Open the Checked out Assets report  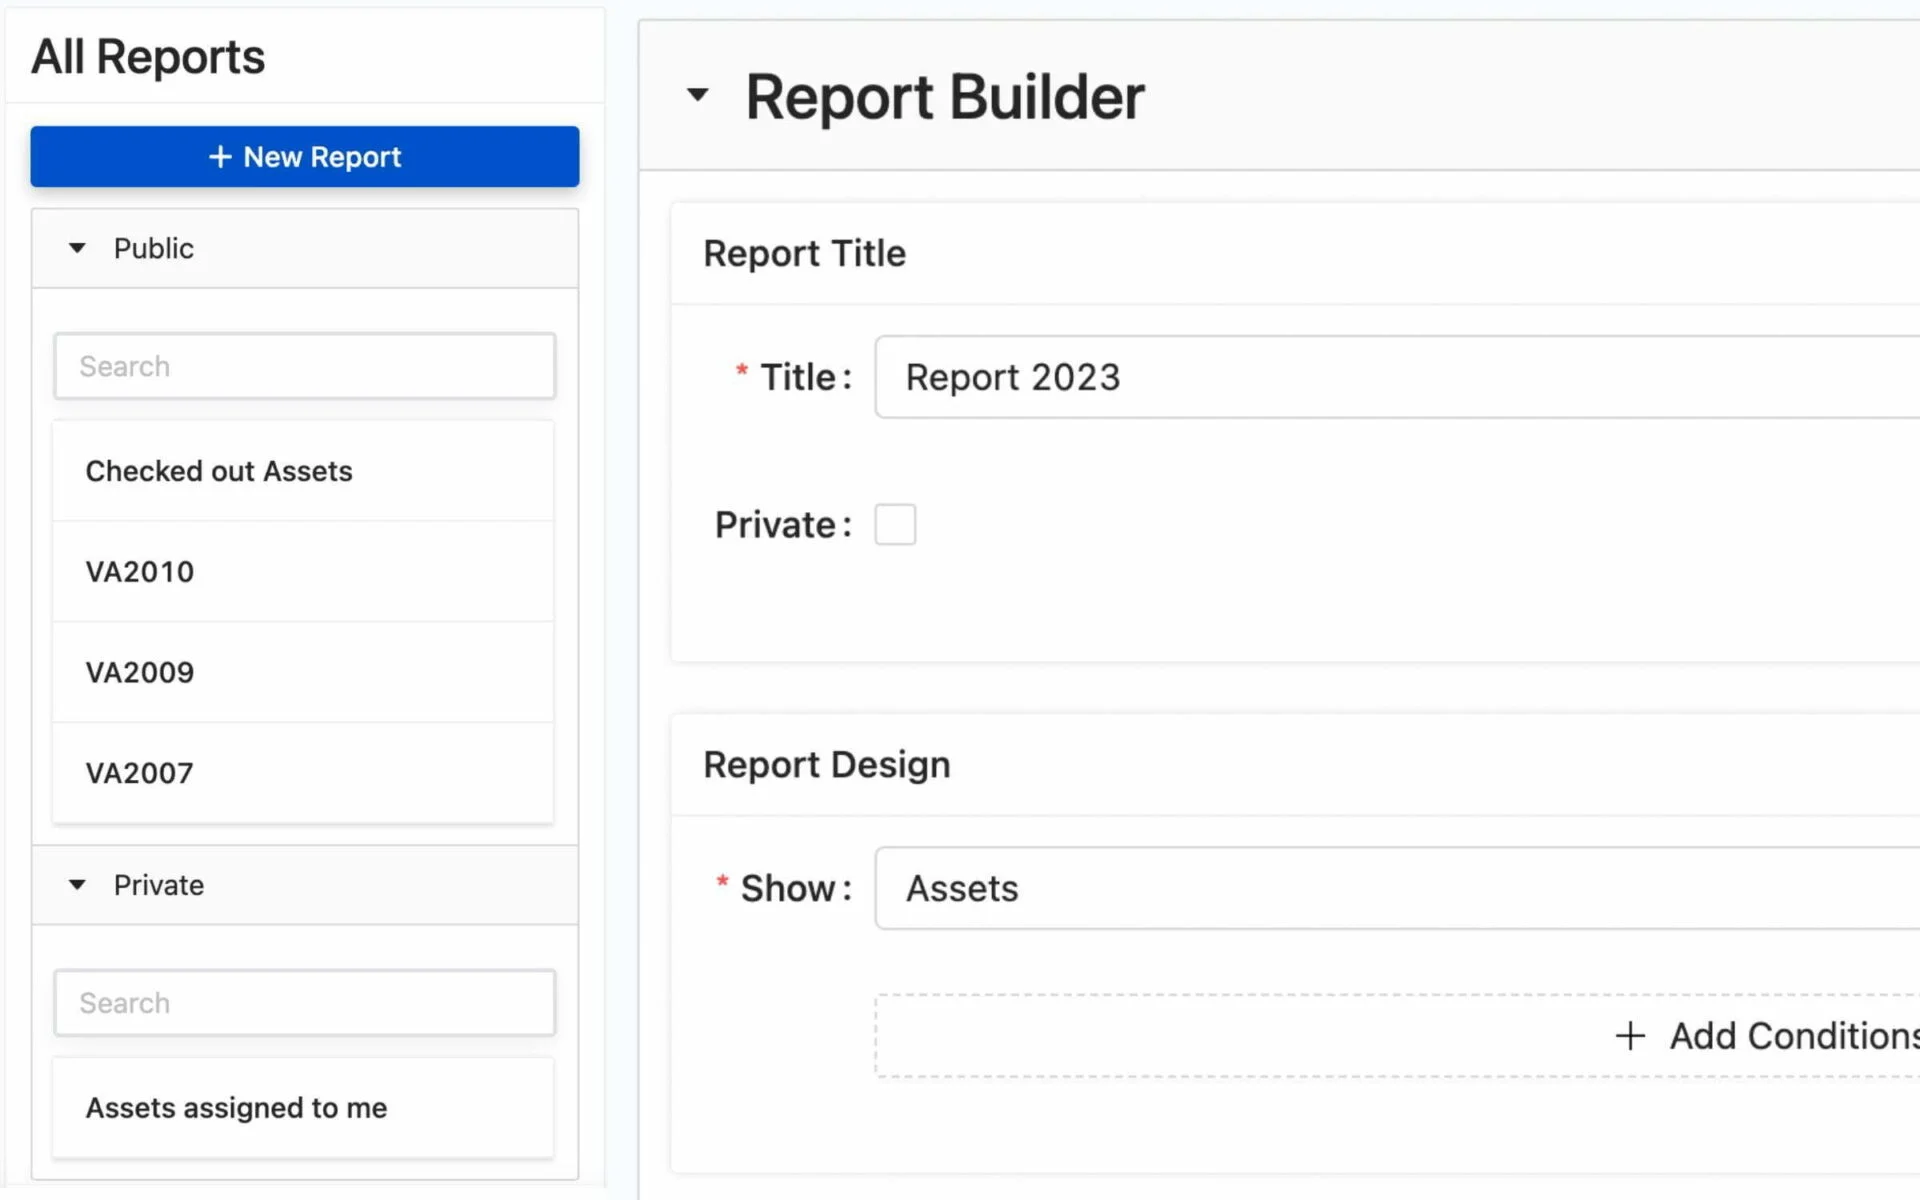[303, 471]
